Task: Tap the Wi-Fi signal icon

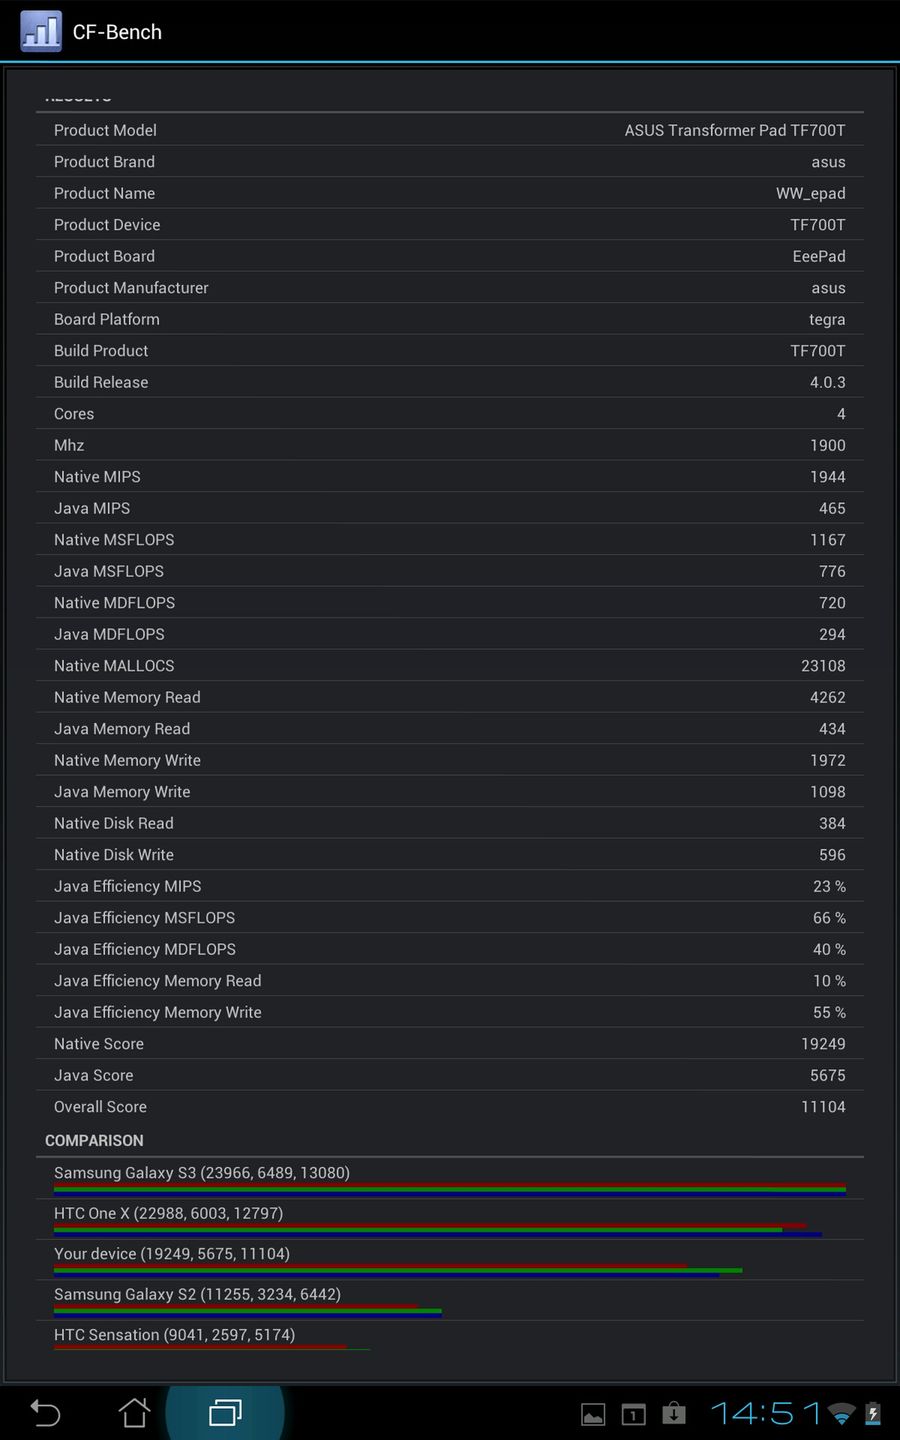Action: (842, 1414)
